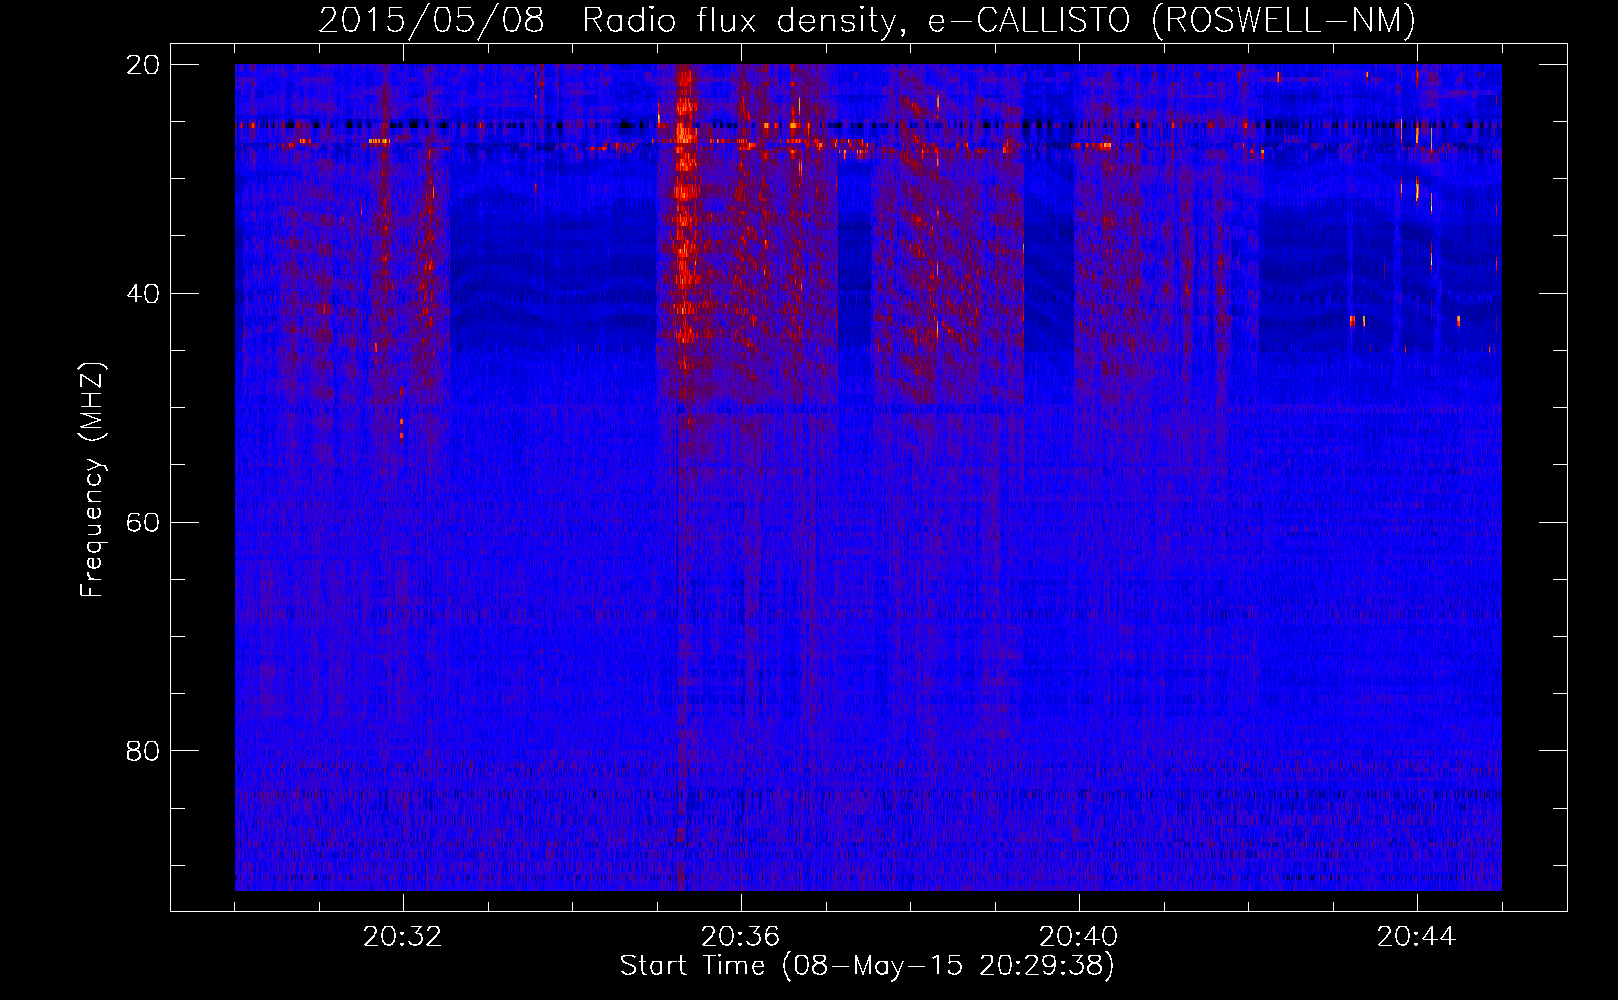Image resolution: width=1618 pixels, height=1000 pixels.
Task: Click the 20:32 time tick label
Action: (x=403, y=937)
